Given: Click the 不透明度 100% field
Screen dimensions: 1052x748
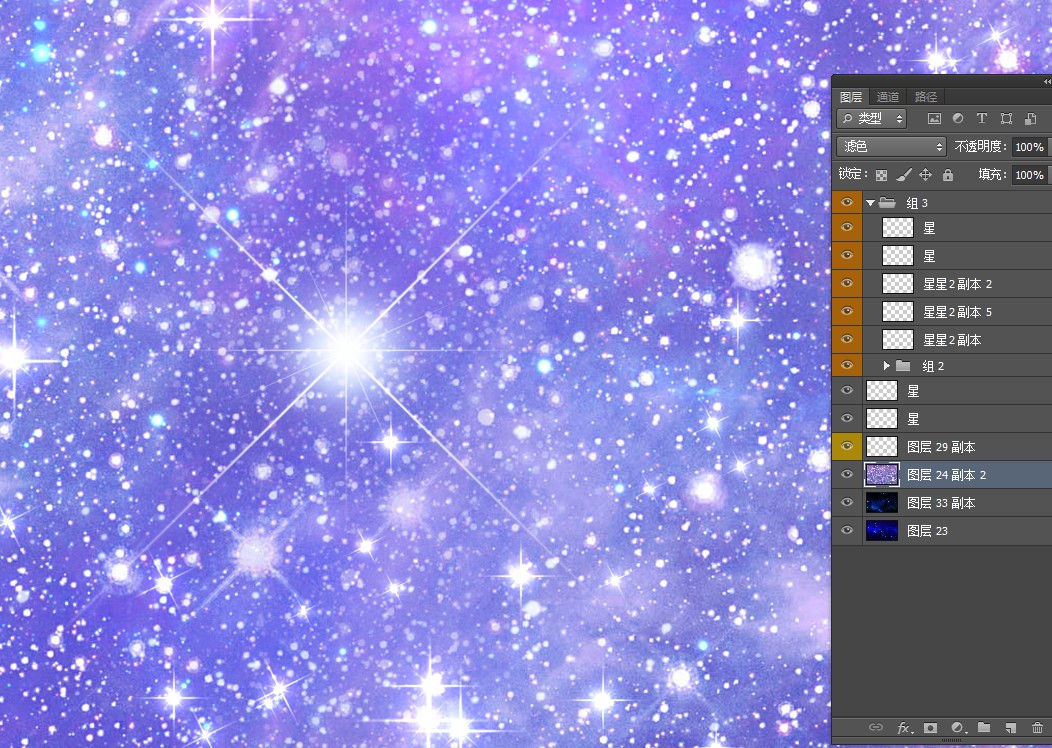Looking at the screenshot, I should point(1029,147).
